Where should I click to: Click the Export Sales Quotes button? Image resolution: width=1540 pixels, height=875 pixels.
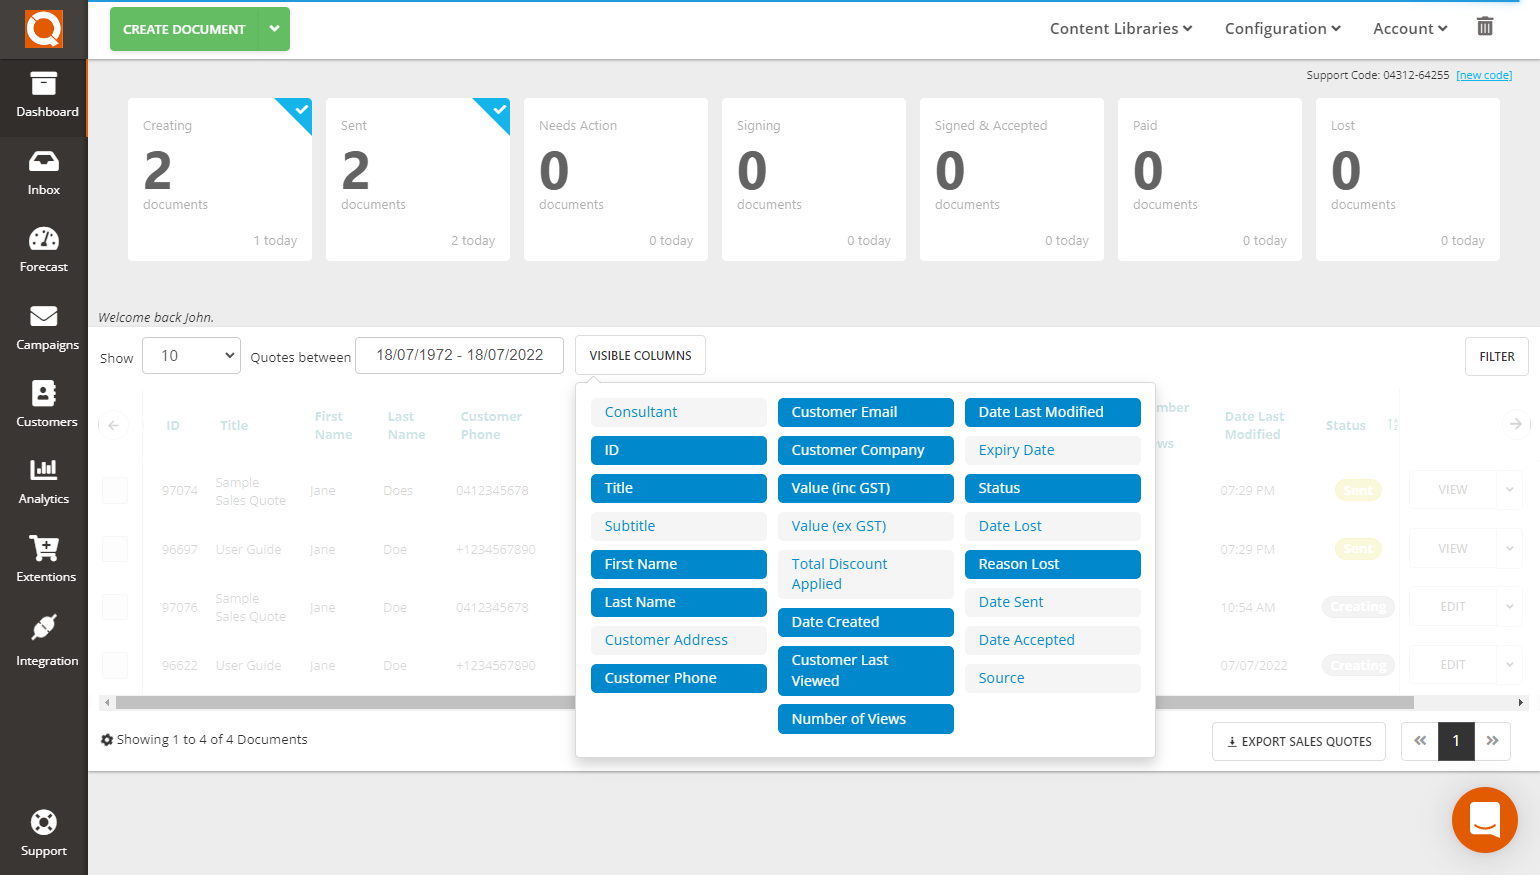point(1298,741)
